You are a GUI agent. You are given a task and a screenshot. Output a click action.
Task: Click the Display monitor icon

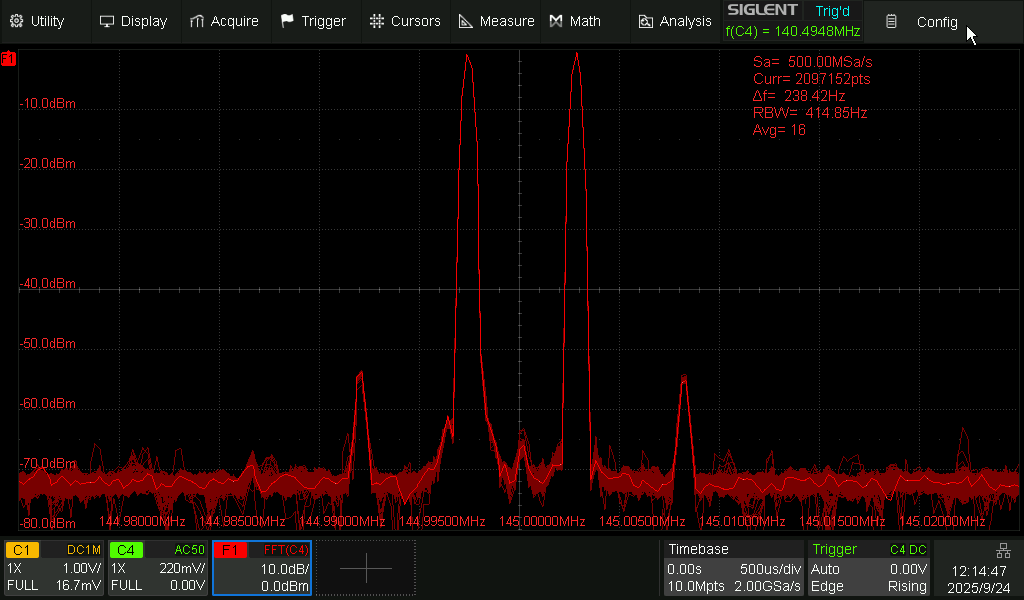click(x=107, y=21)
